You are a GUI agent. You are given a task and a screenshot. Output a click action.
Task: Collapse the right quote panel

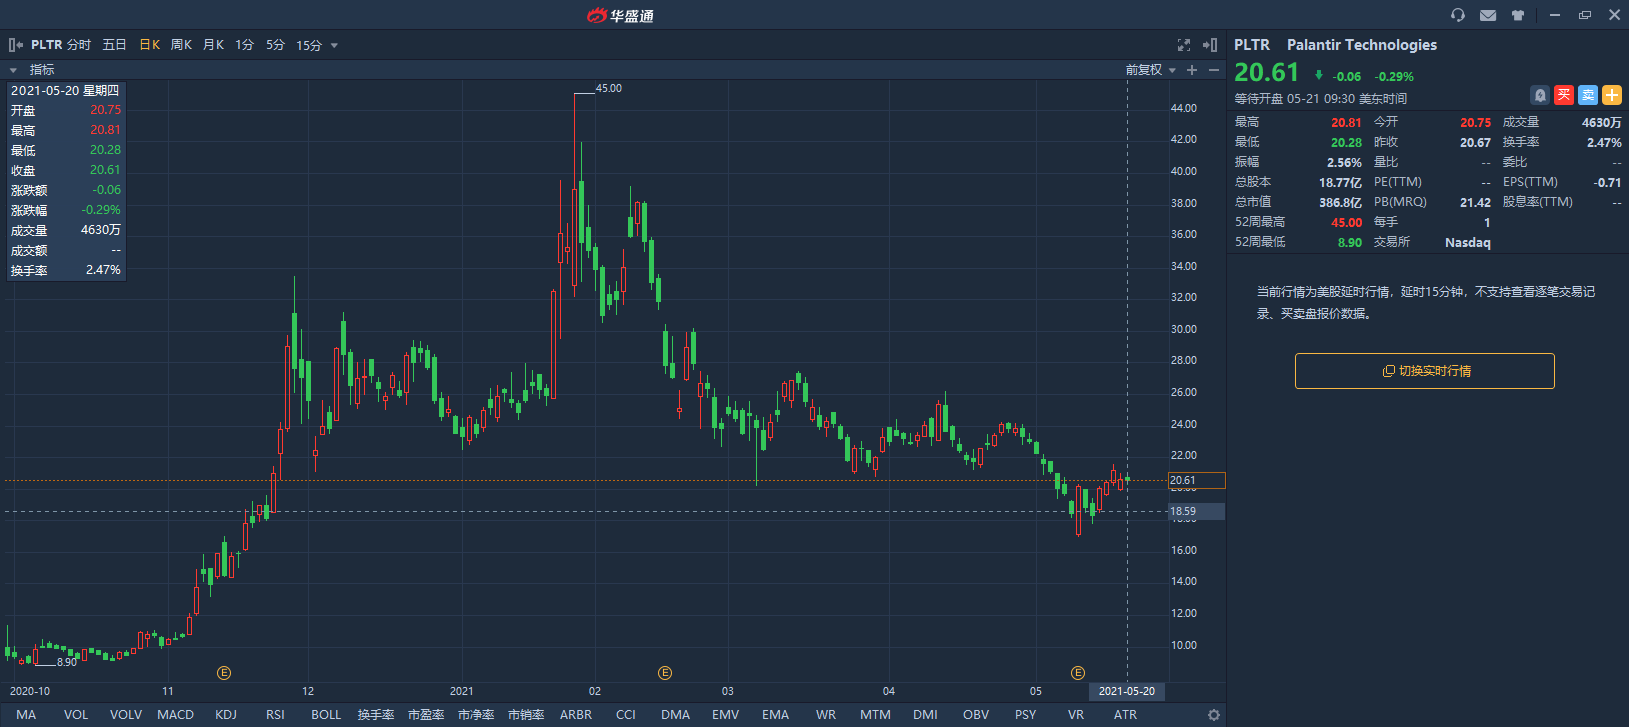click(1210, 45)
